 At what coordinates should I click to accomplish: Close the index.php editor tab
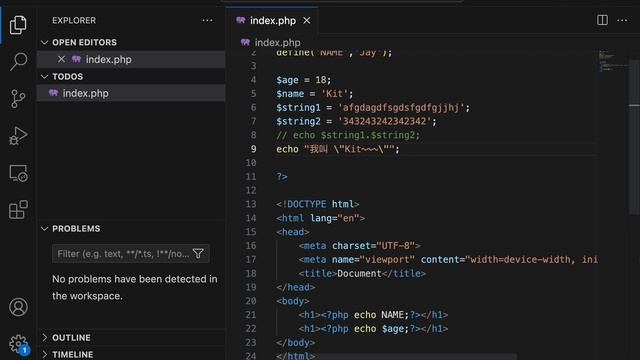pos(307,20)
